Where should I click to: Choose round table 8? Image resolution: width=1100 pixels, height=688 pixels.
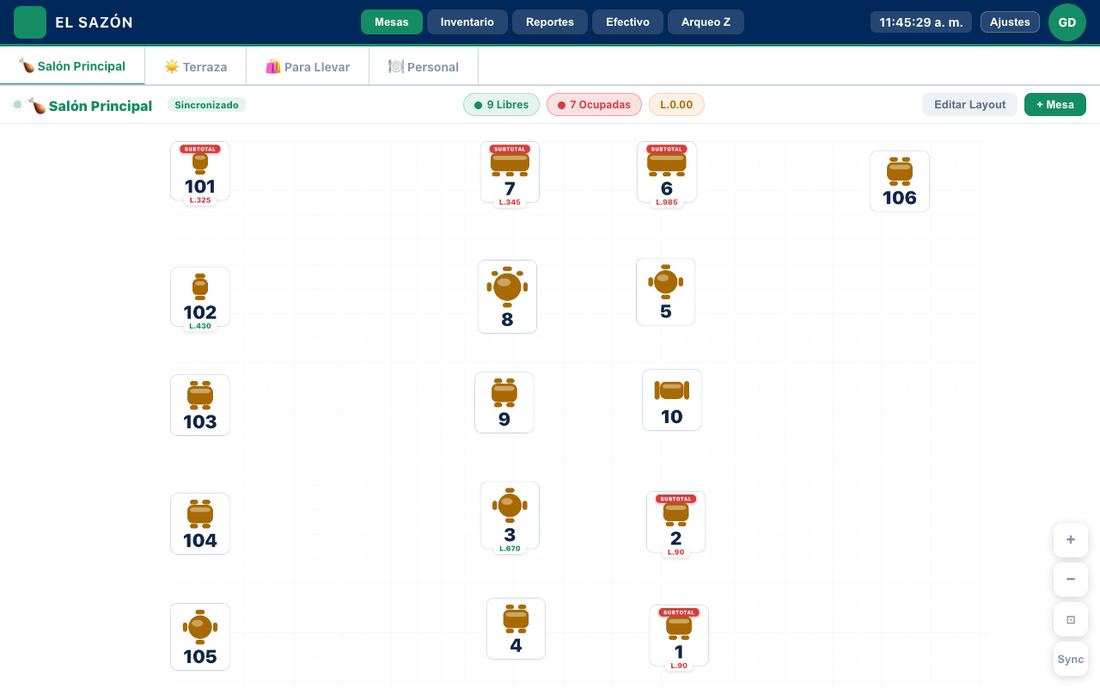click(x=507, y=297)
